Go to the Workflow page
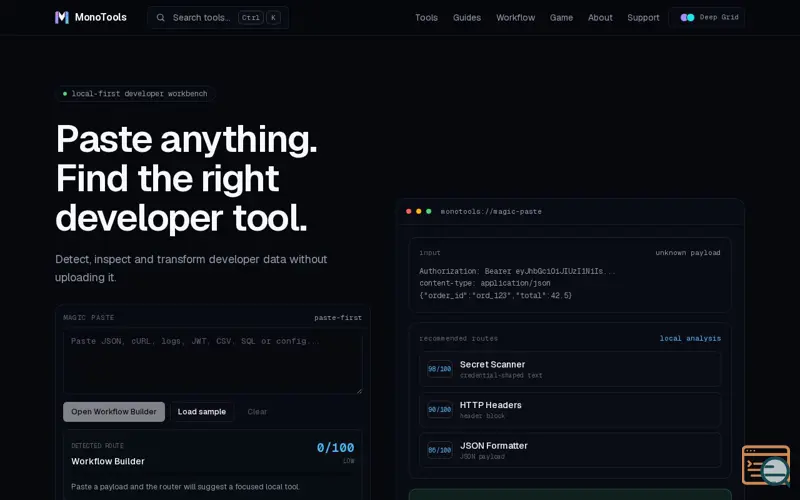 coord(515,17)
